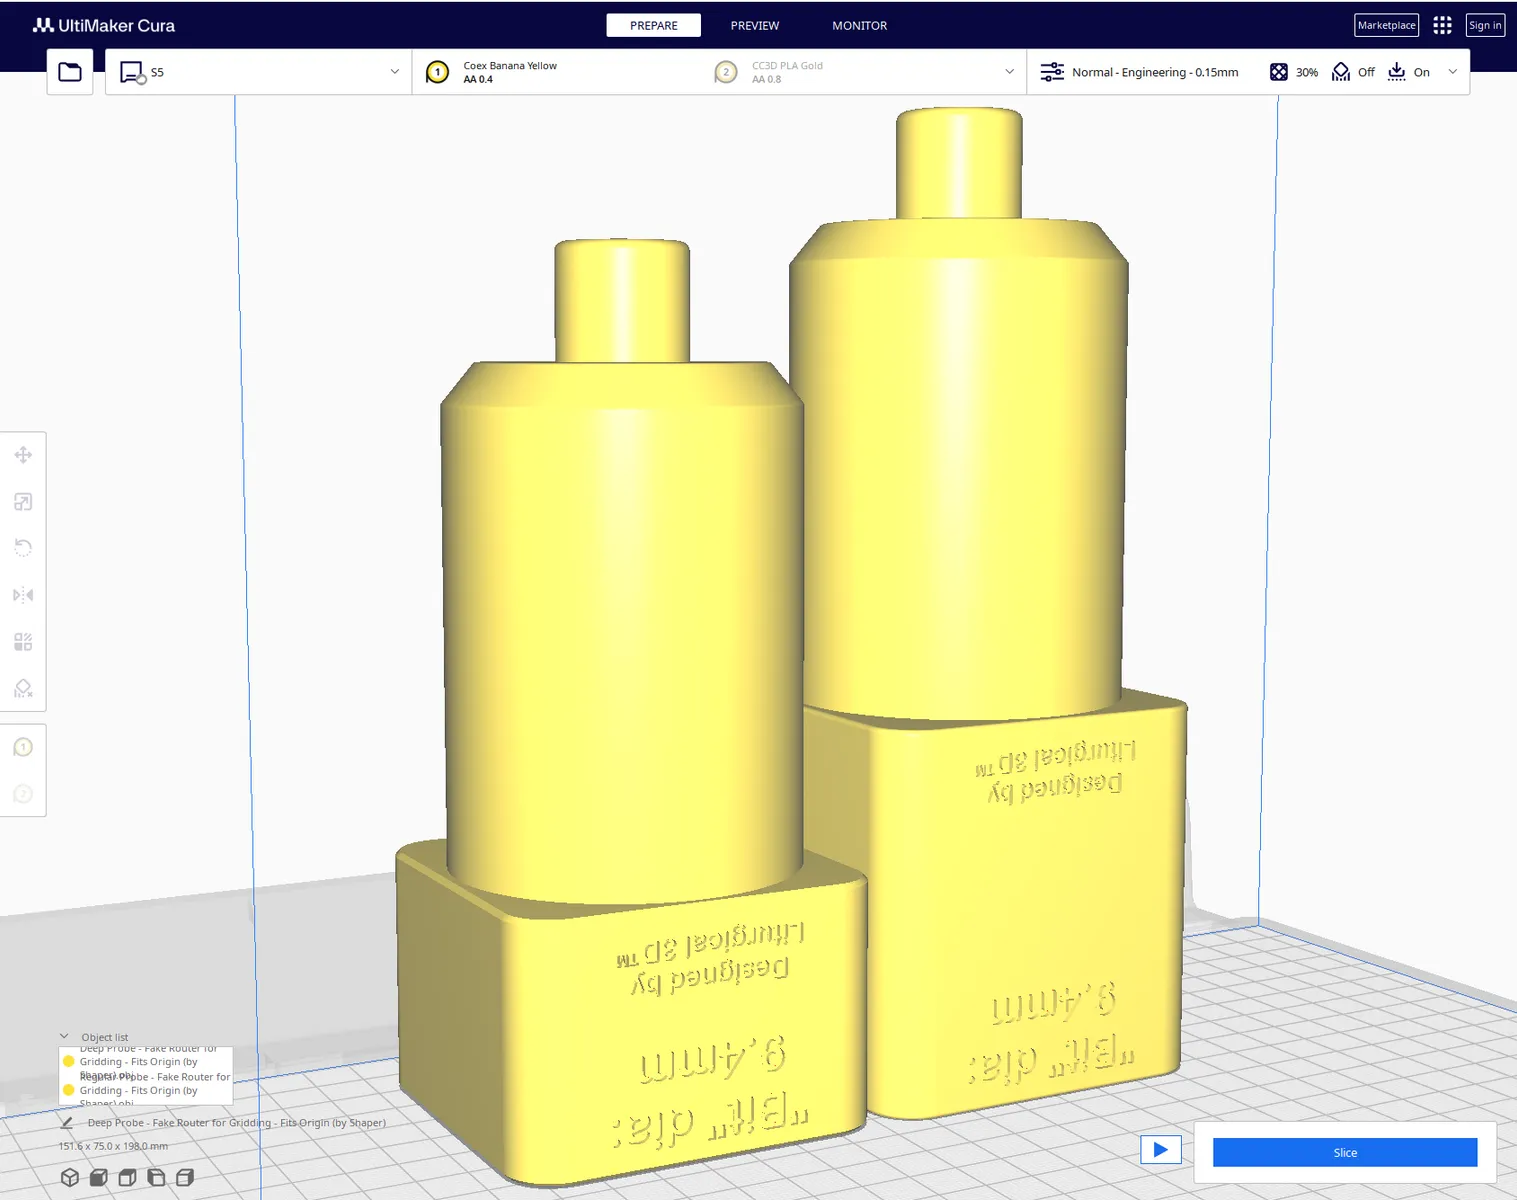
Task: Click the blue Slice button
Action: [1345, 1152]
